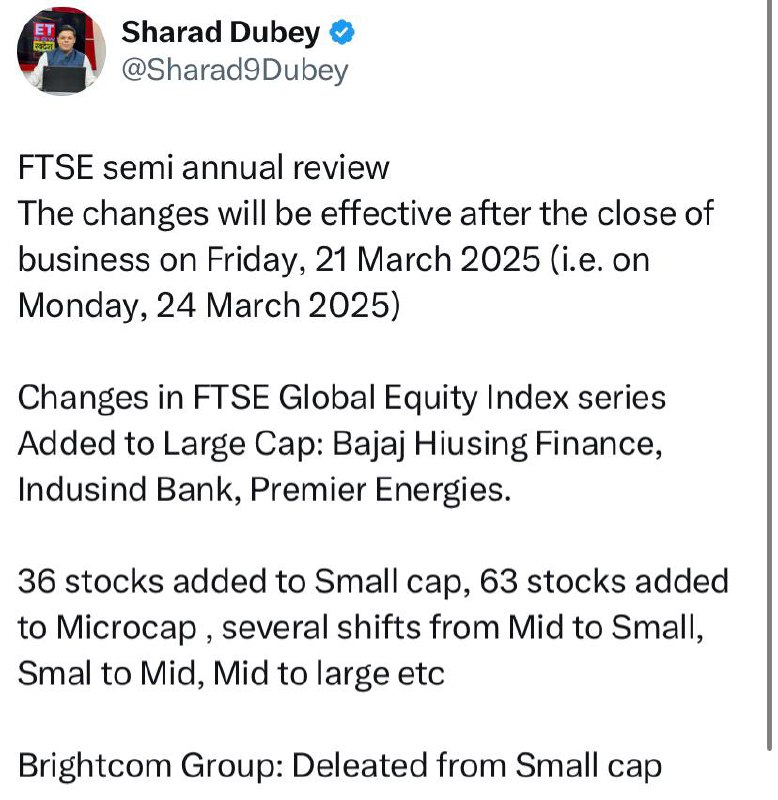Select 'Changes in FTSE Global Equity Index series'
Viewport: 778px width, 800px height.
tap(342, 398)
